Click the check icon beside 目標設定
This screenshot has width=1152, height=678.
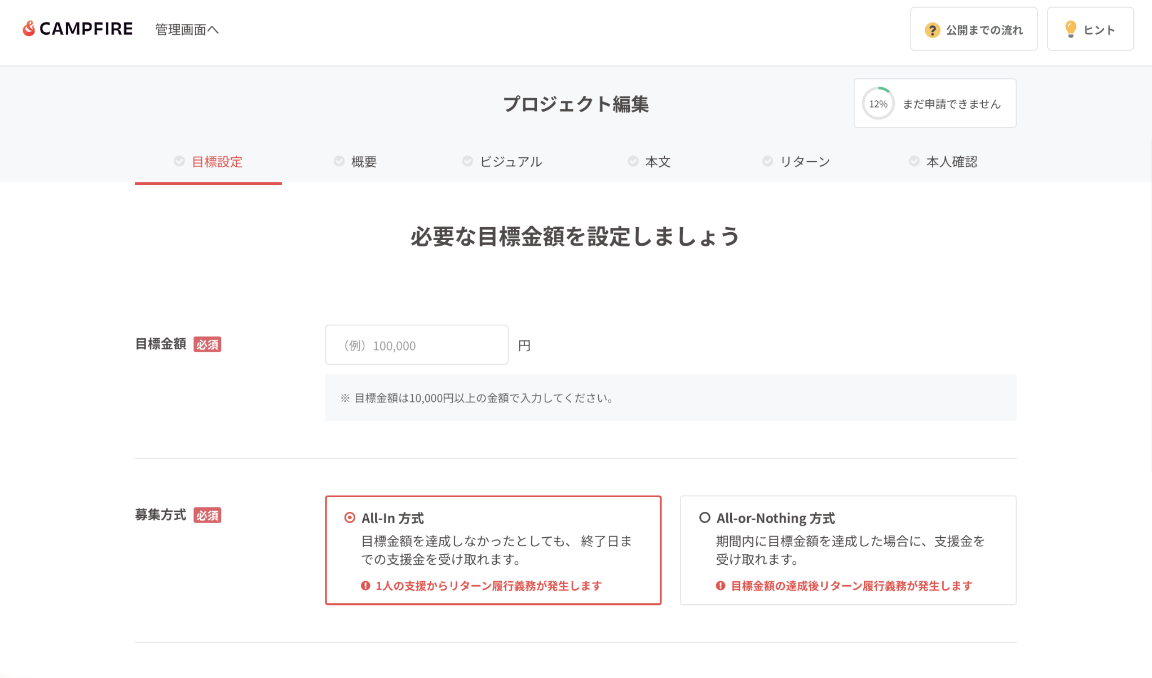click(178, 160)
